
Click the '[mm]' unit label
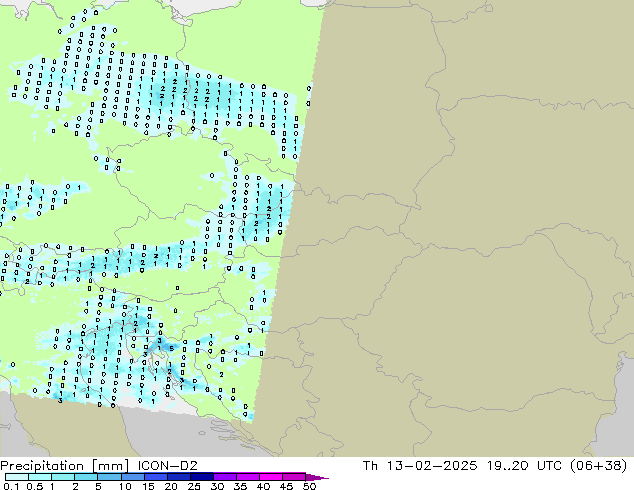tap(110, 466)
